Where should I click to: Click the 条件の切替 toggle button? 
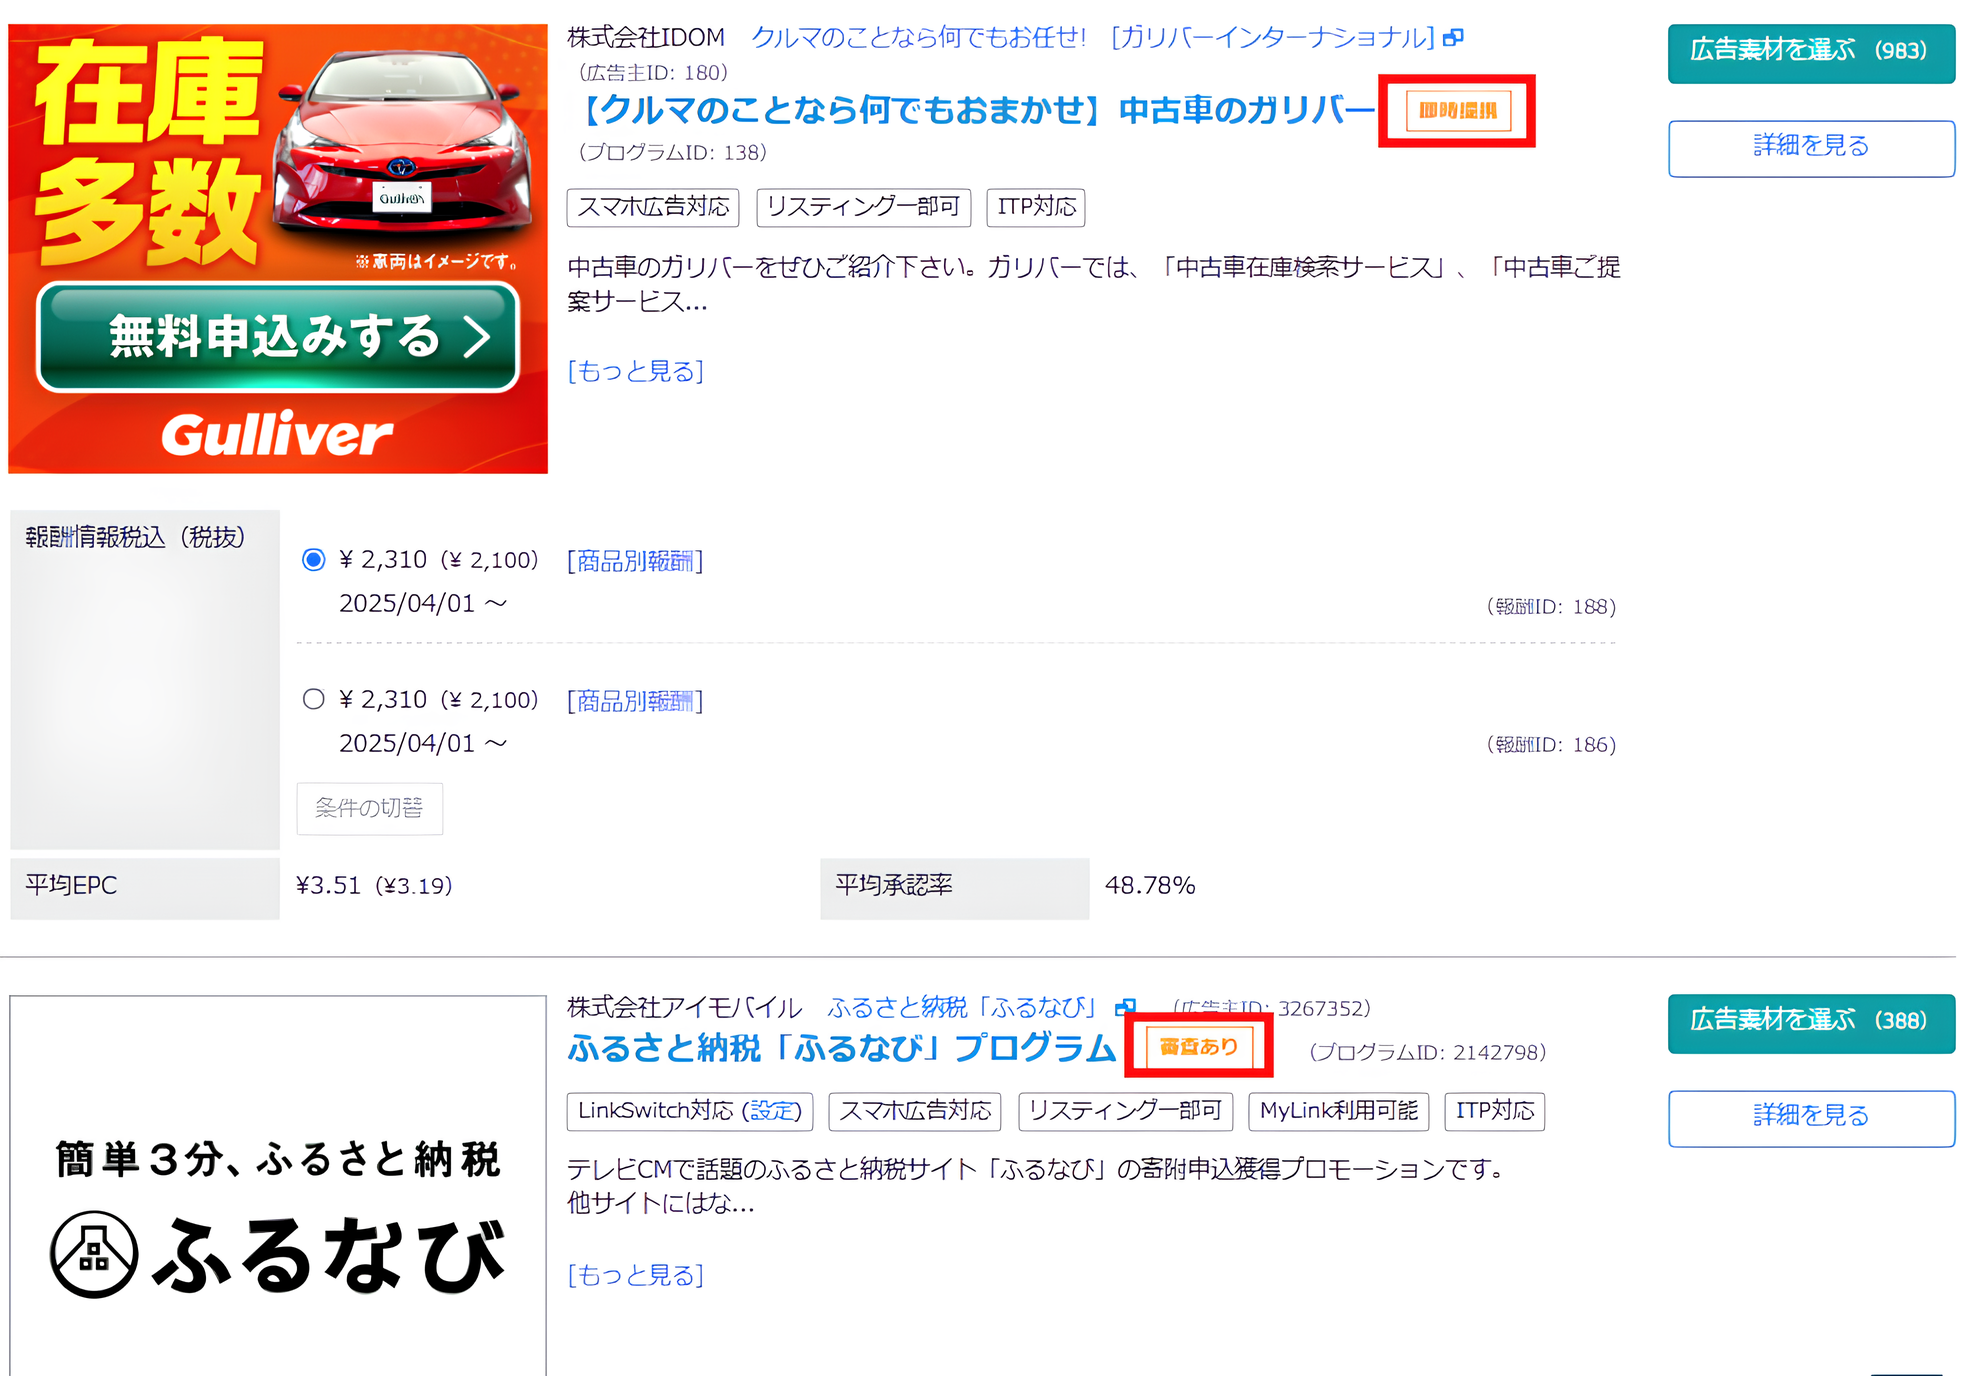369,809
